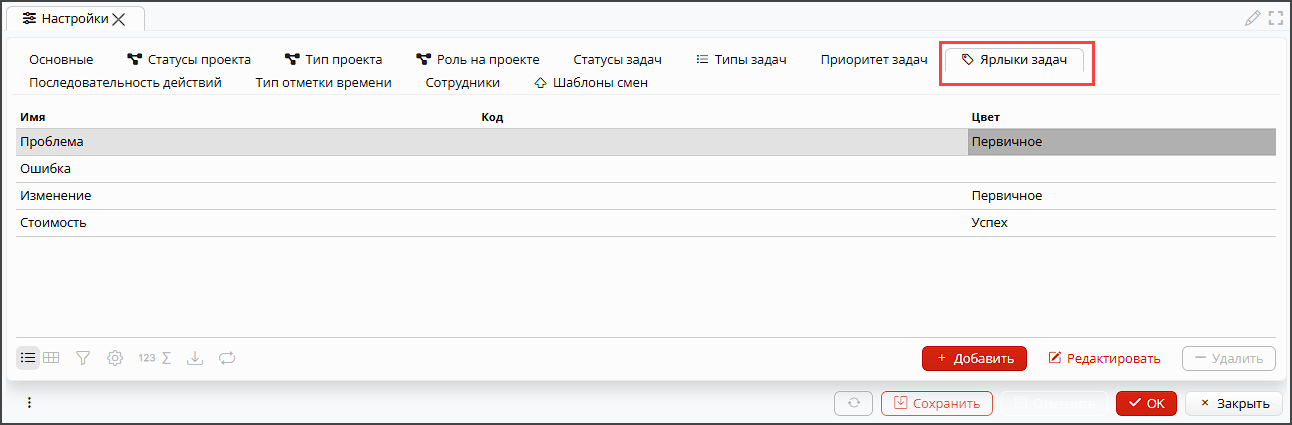
Task: Open the filter funnel icon
Action: coord(83,357)
